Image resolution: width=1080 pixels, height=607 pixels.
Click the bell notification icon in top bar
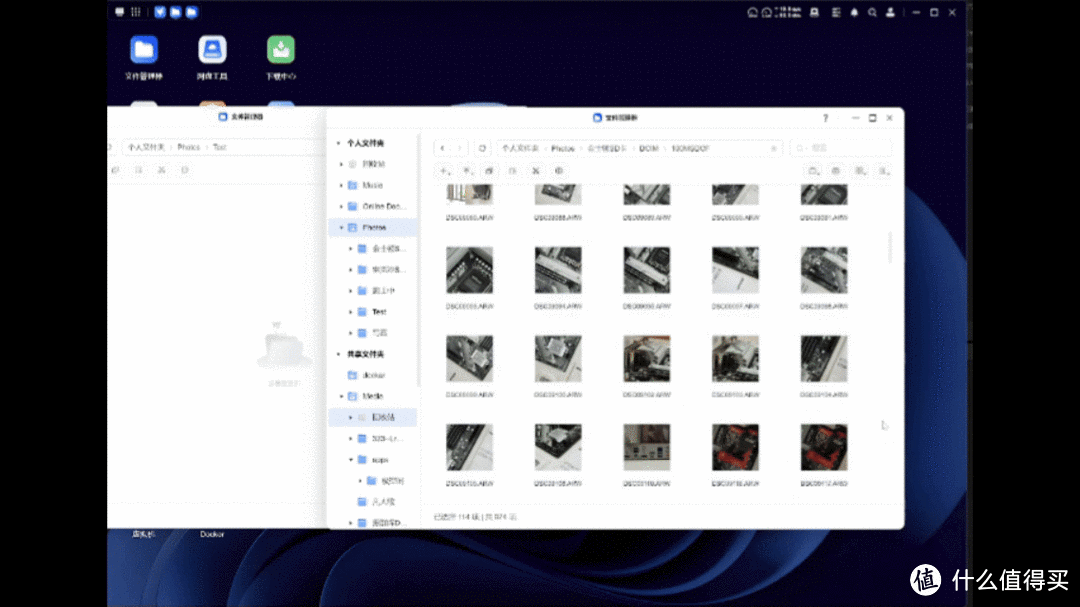click(x=854, y=13)
